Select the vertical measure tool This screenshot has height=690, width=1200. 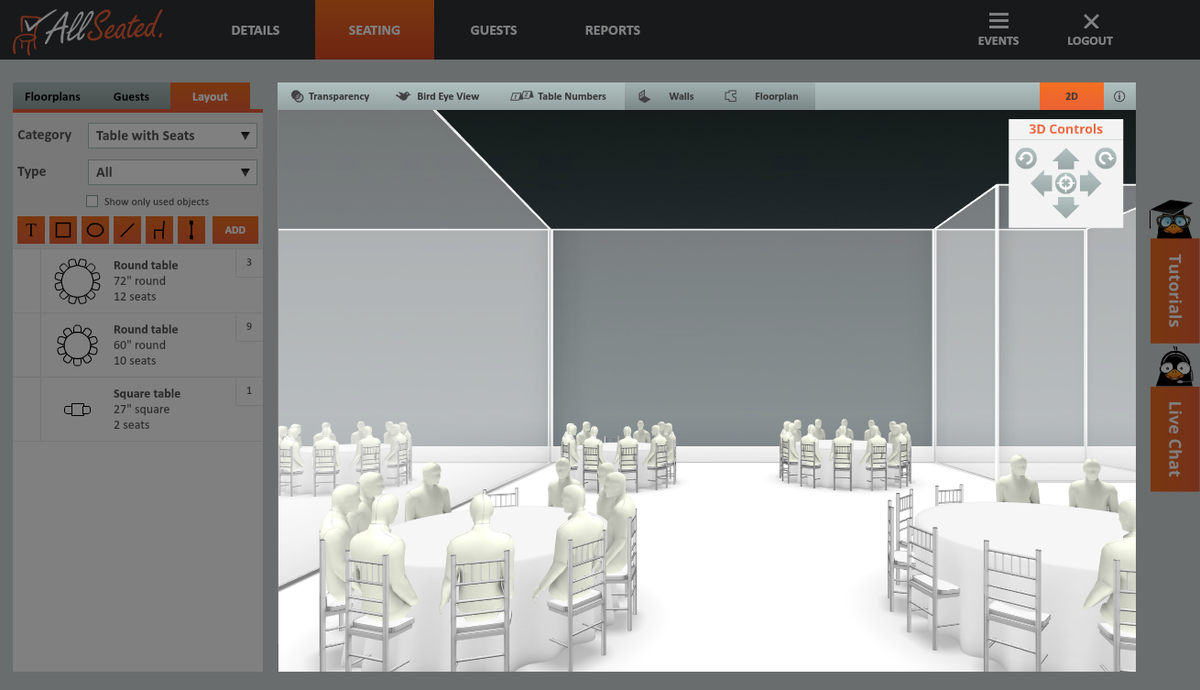(191, 230)
